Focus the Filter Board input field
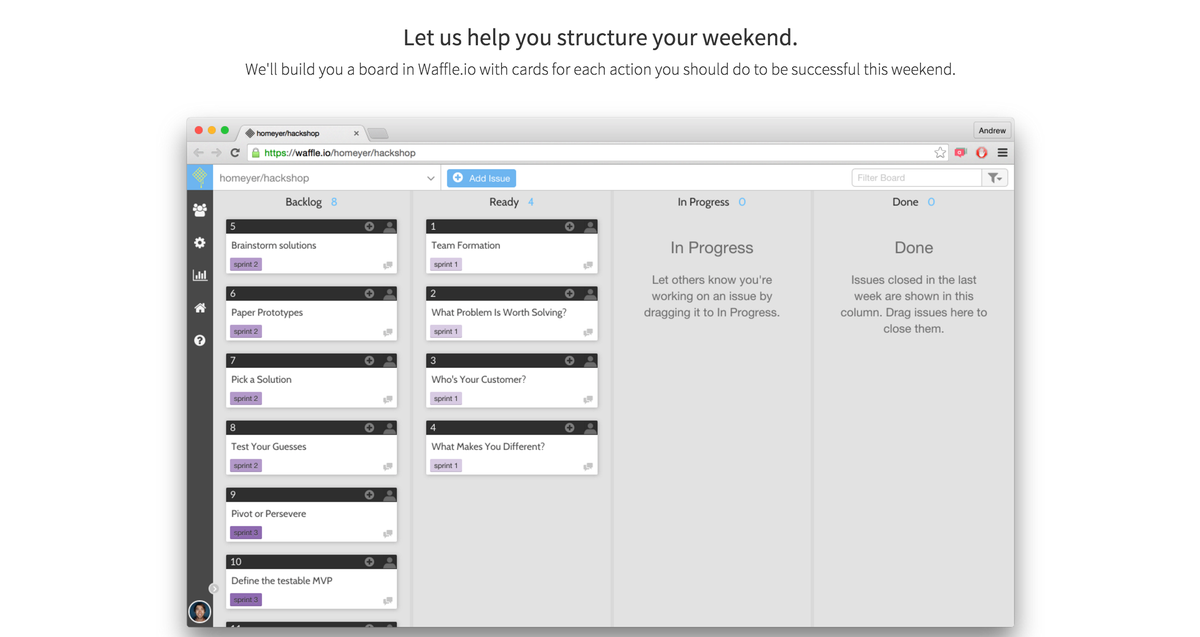Viewport: 1200px width, 637px height. (917, 178)
